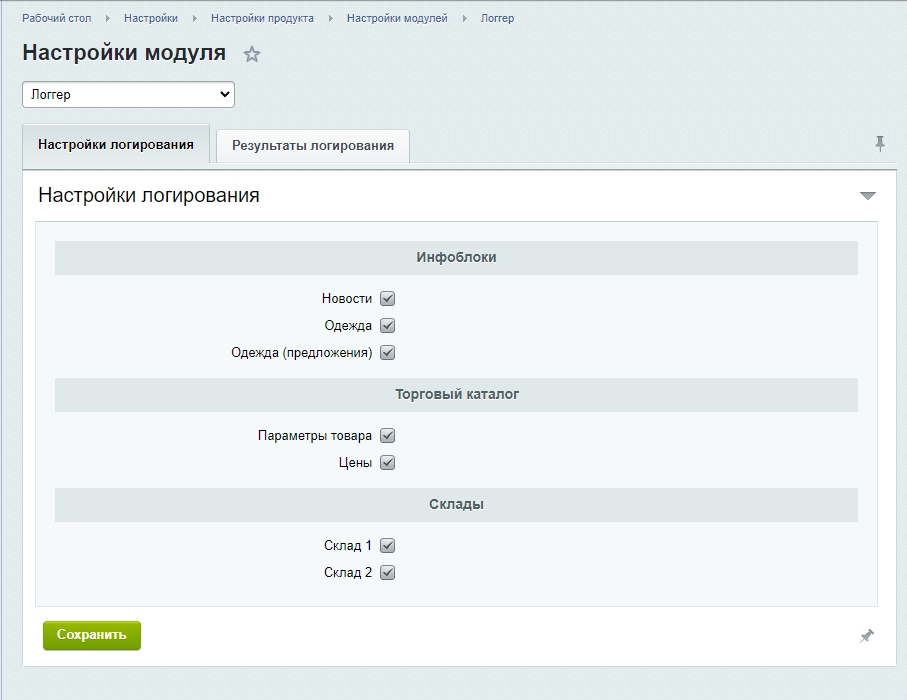Switch to Результаты логирования tab
Image resolution: width=907 pixels, height=700 pixels.
(x=313, y=145)
